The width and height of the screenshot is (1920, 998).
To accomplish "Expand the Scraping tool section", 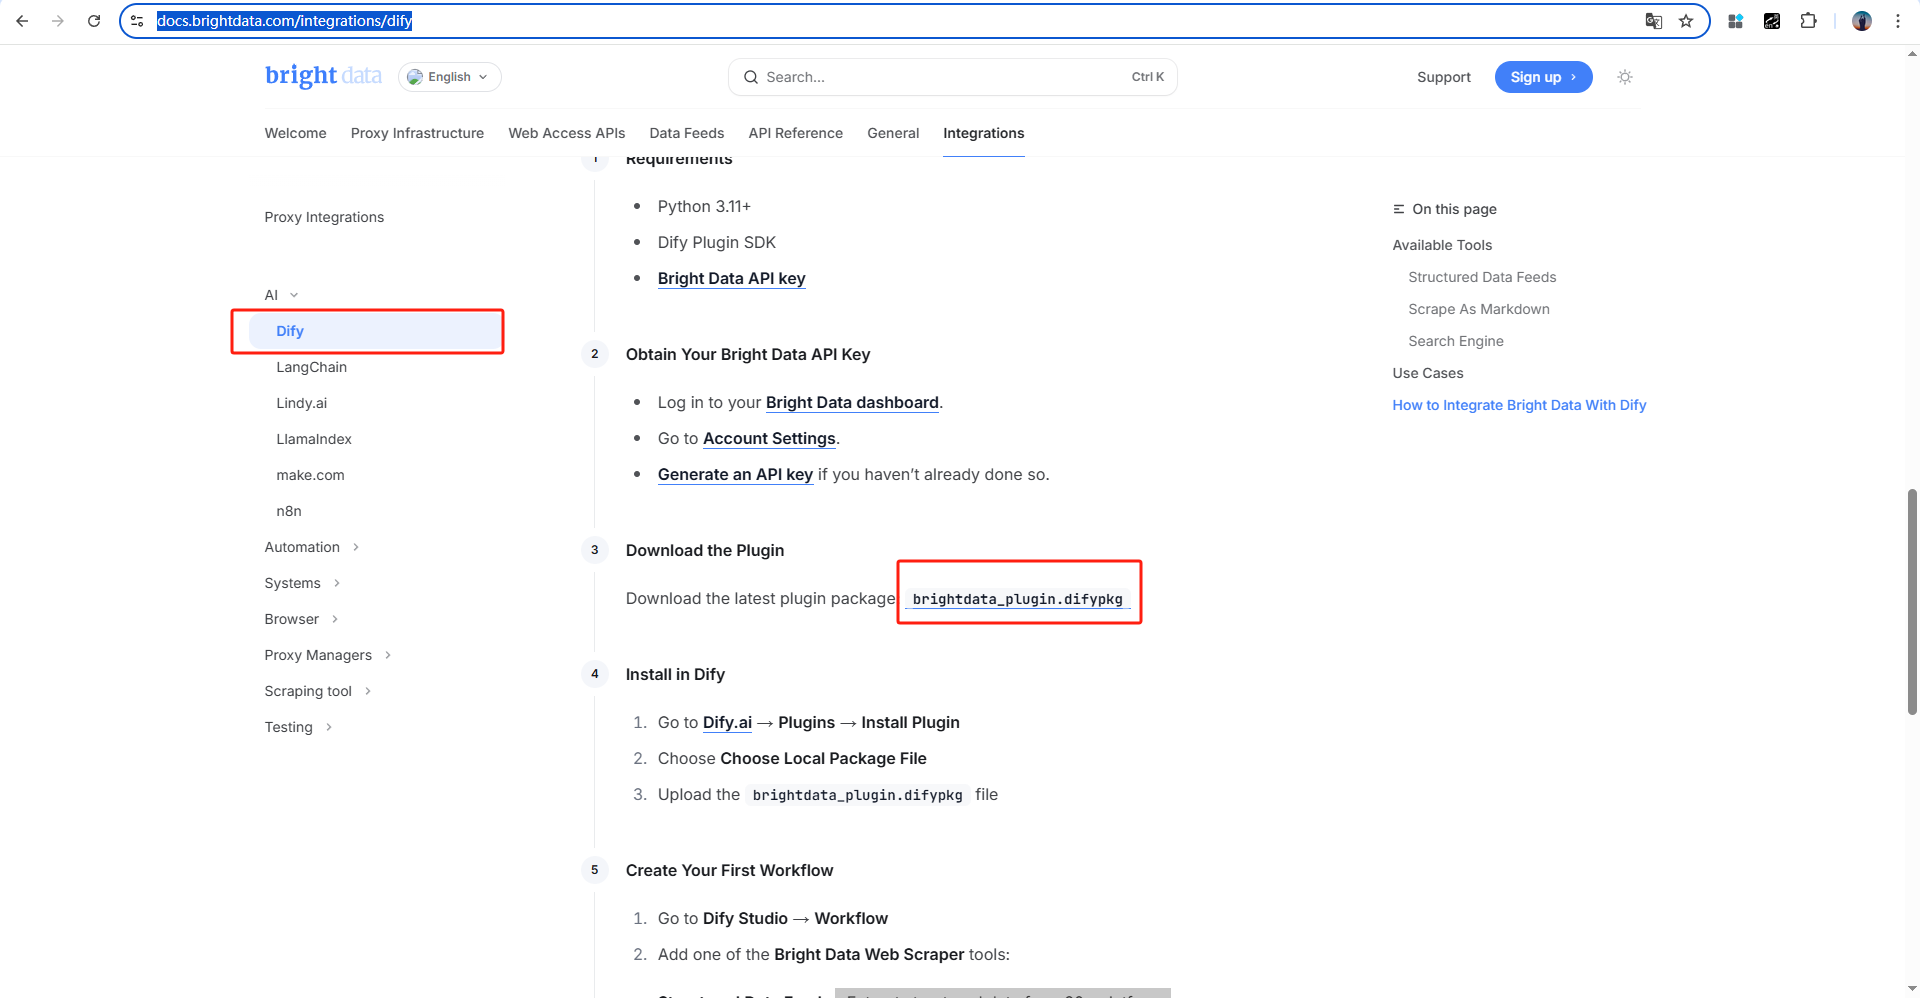I will pyautogui.click(x=318, y=691).
